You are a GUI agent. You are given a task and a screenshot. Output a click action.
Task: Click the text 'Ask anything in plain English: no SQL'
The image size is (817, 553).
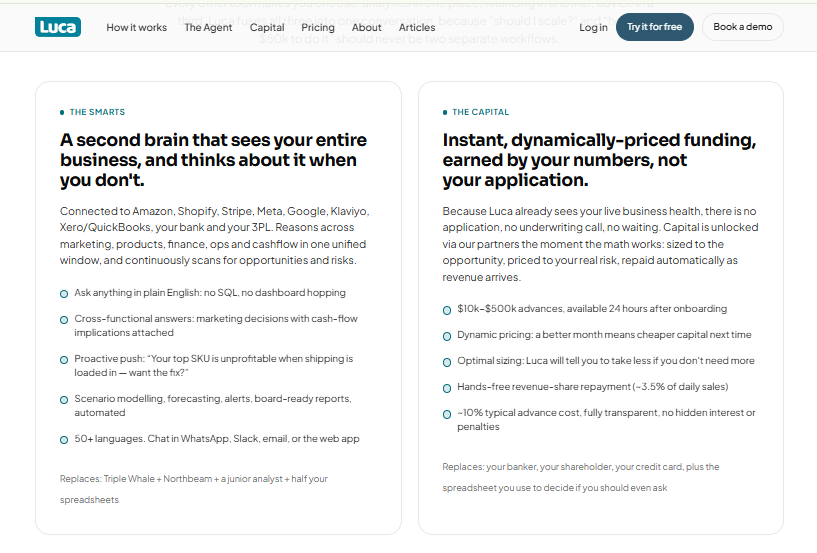coord(209,292)
